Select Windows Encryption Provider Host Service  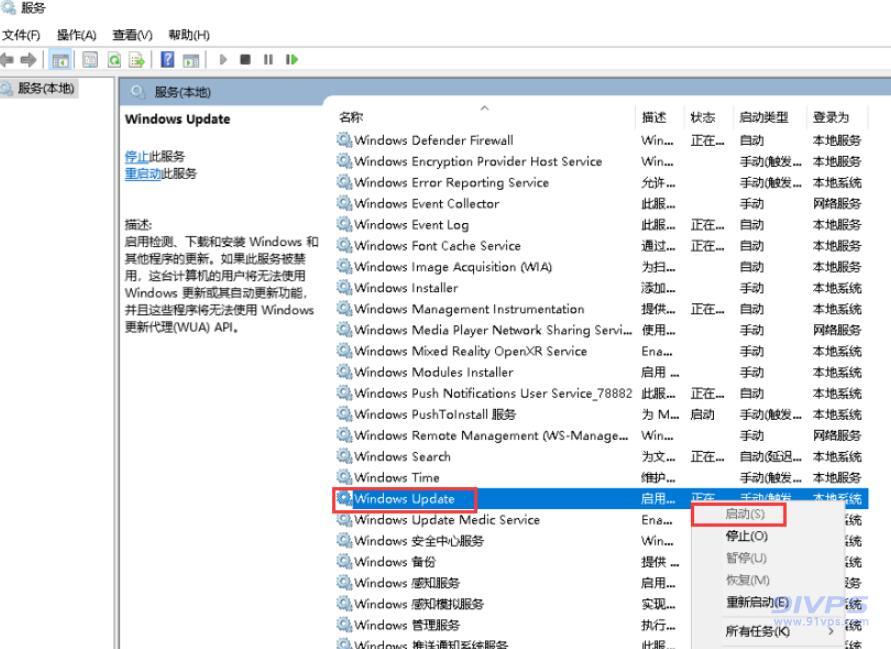(x=478, y=161)
